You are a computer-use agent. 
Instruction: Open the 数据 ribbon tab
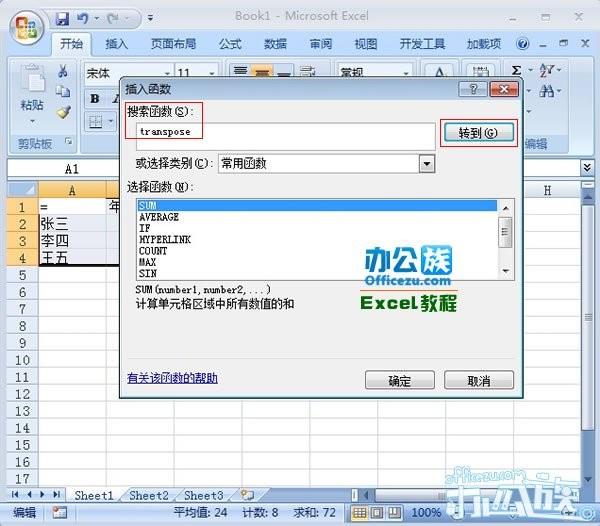click(275, 44)
